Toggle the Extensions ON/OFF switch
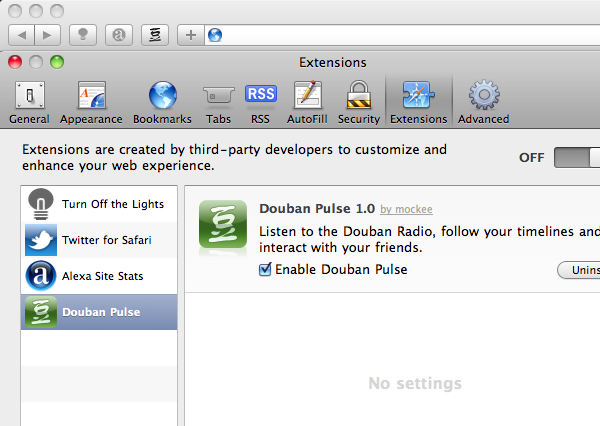The width and height of the screenshot is (600, 426). (x=577, y=157)
